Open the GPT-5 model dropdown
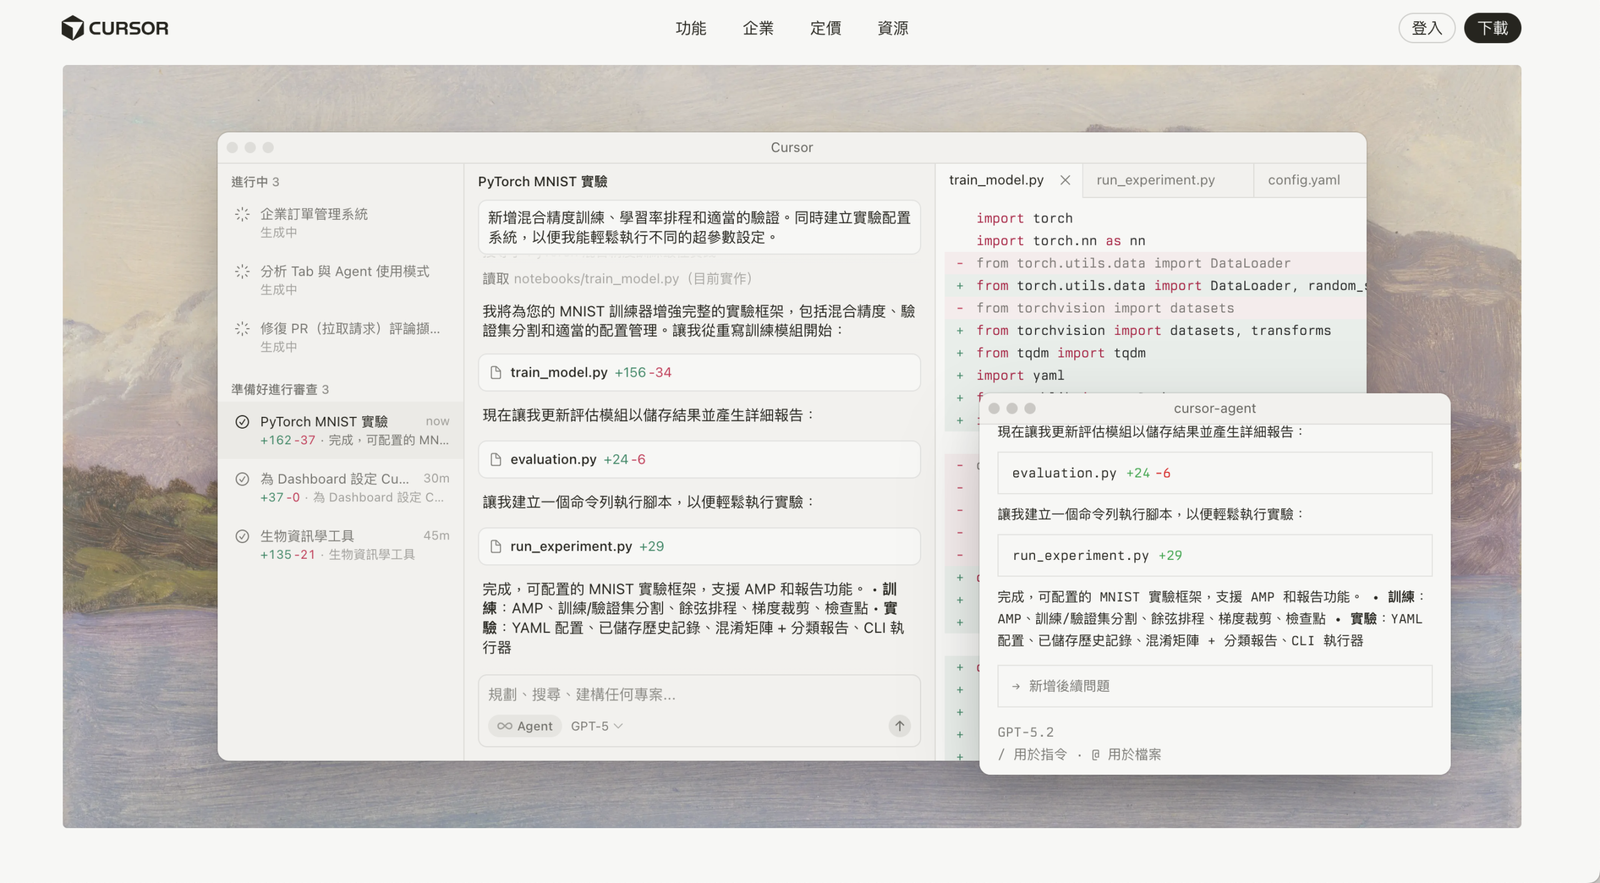This screenshot has width=1600, height=883. (596, 726)
